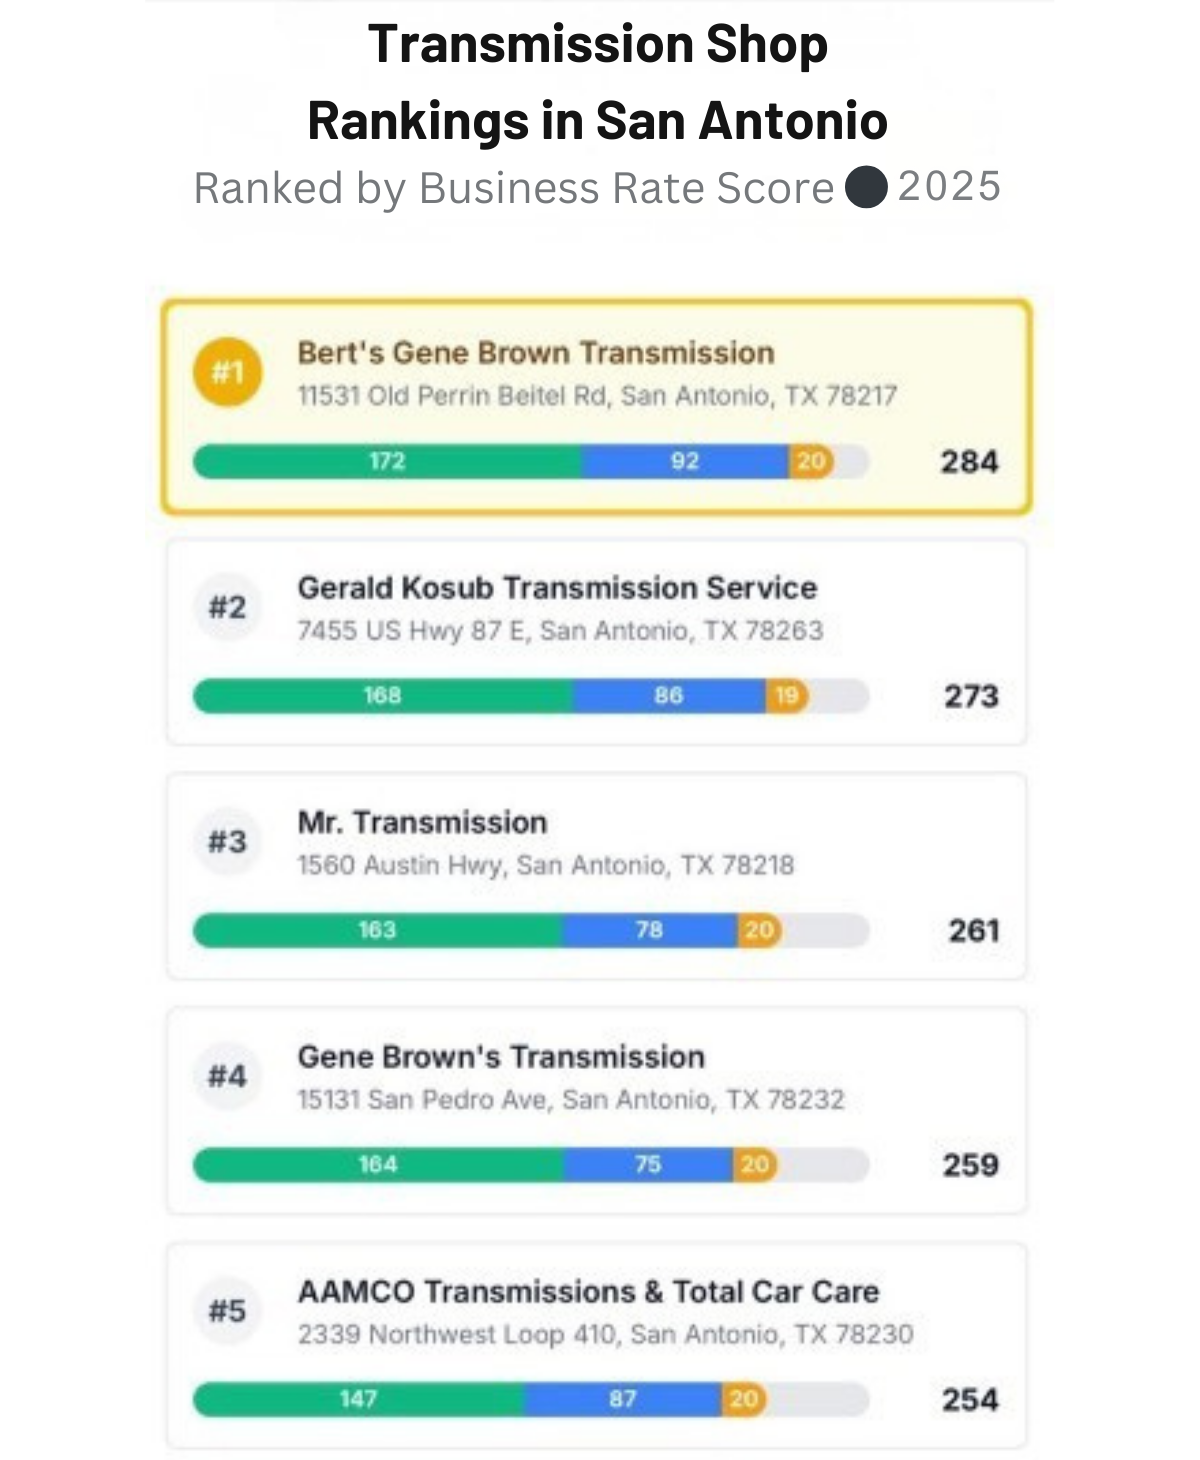Click the #5 rank badge
Screen dimensions: 1200x1460
pyautogui.click(x=227, y=1310)
